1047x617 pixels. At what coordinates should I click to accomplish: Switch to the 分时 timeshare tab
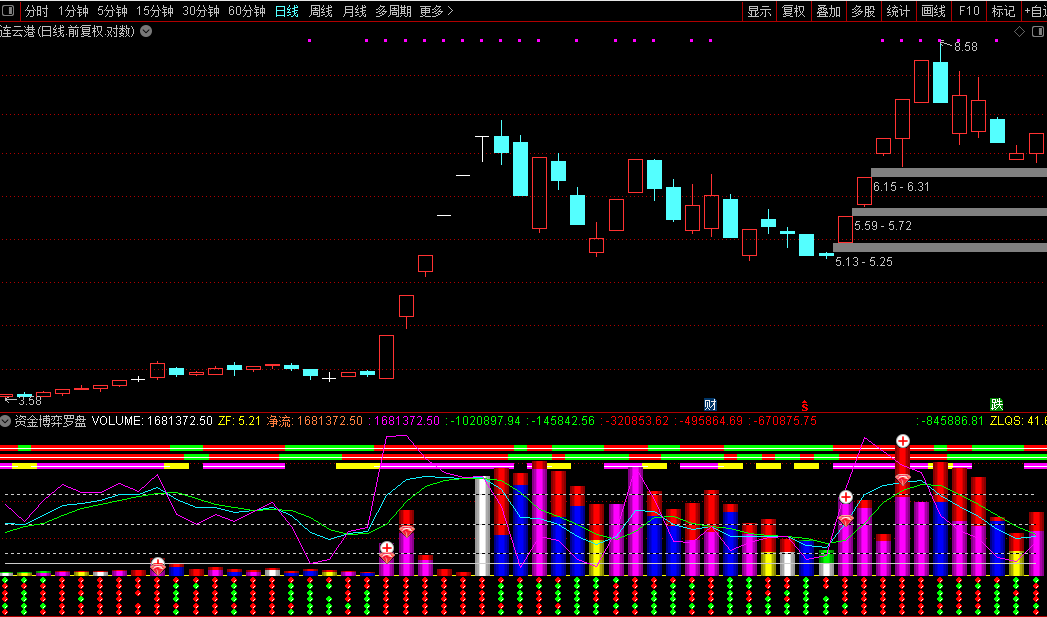point(36,11)
